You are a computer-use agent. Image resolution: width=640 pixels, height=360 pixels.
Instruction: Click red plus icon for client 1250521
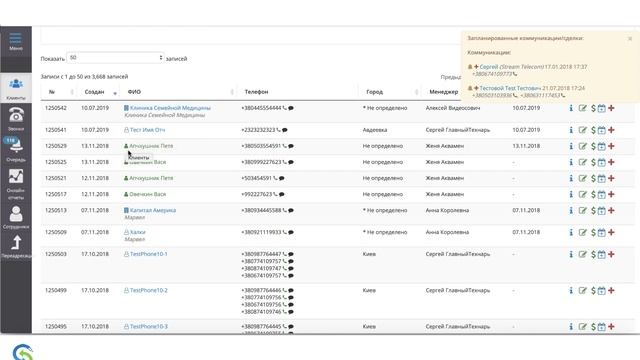coord(611,178)
